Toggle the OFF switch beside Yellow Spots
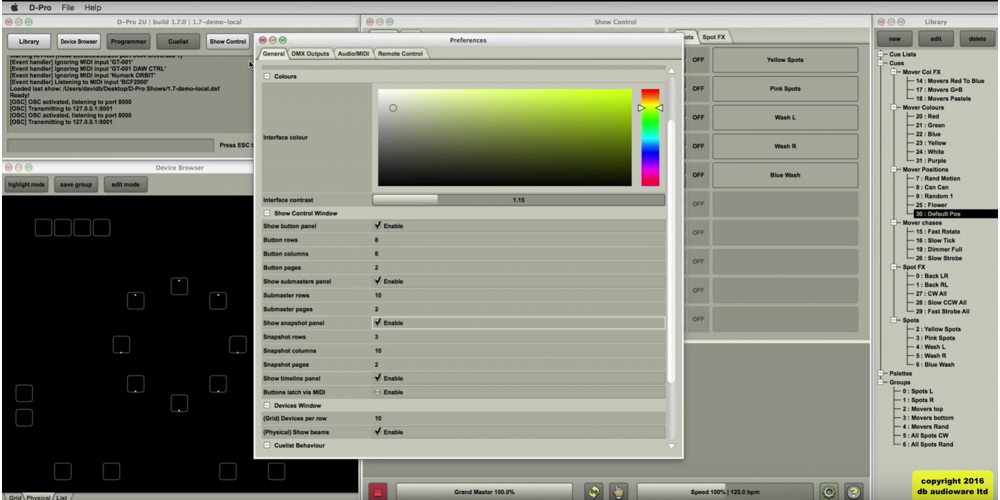The image size is (1000, 500). pyautogui.click(x=698, y=60)
